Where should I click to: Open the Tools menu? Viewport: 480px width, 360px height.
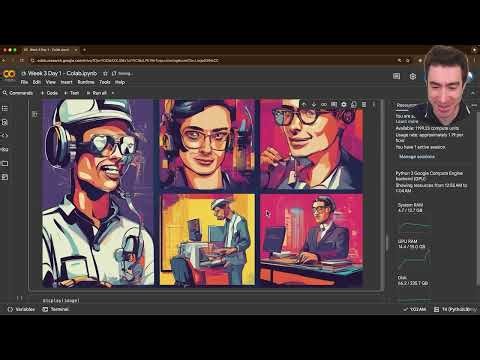(105, 82)
